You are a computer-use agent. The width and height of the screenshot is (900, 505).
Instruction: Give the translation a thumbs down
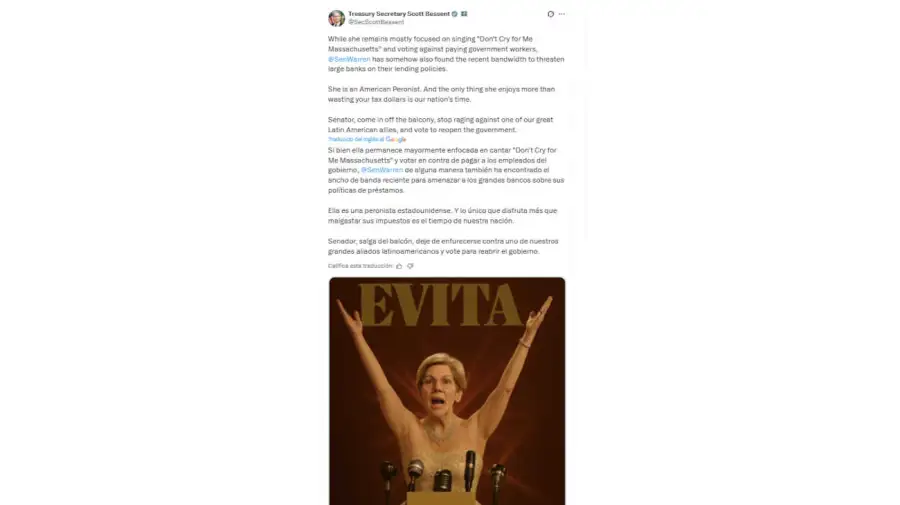pyautogui.click(x=410, y=266)
